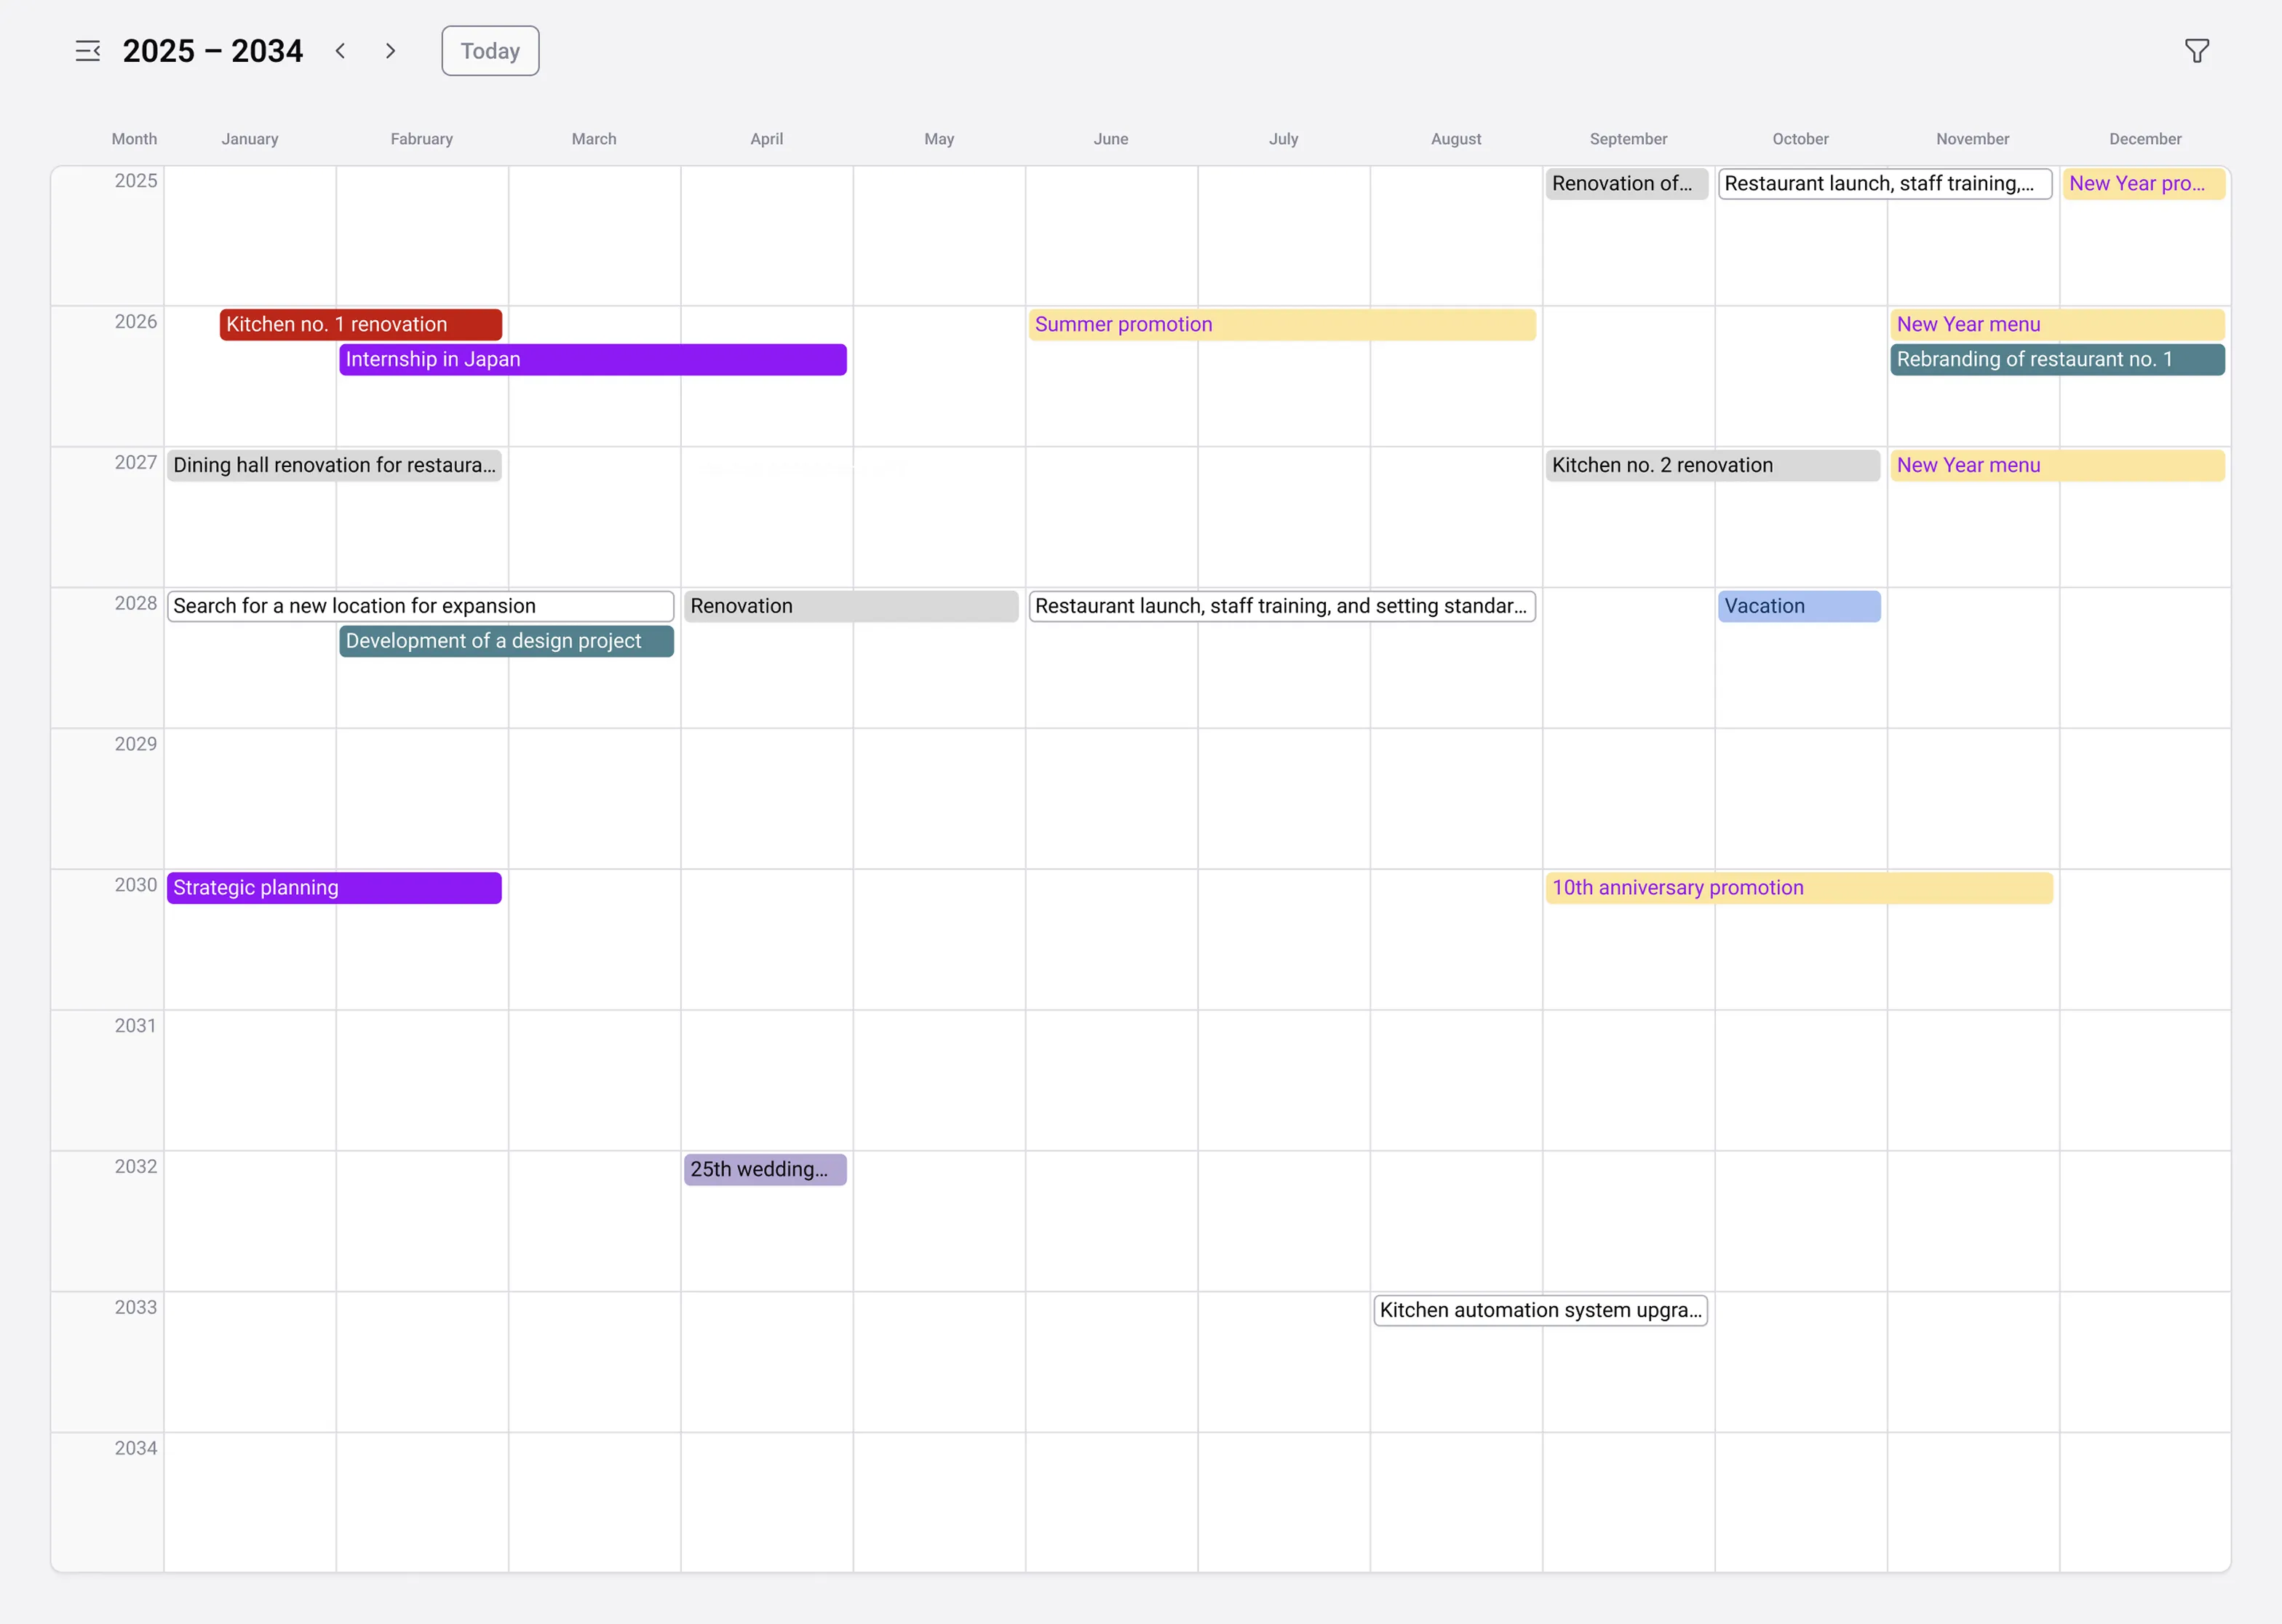This screenshot has height=1624, width=2282.
Task: Click the Vacation event in 2028
Action: click(x=1798, y=606)
